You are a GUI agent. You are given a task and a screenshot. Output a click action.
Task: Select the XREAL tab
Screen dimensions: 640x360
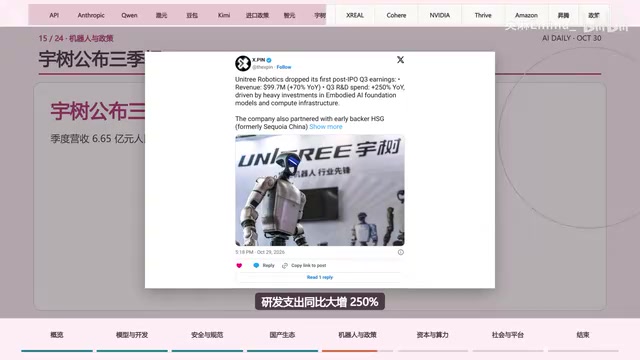[x=355, y=15]
